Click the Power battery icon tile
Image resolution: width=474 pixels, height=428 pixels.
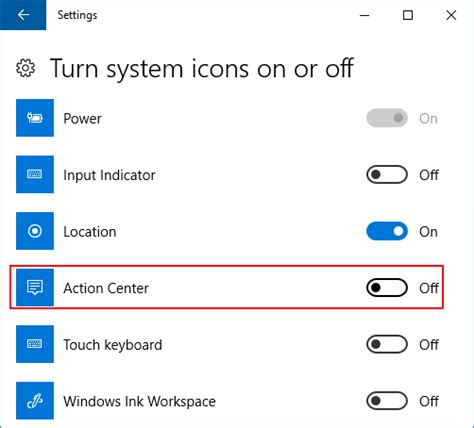[x=35, y=118]
